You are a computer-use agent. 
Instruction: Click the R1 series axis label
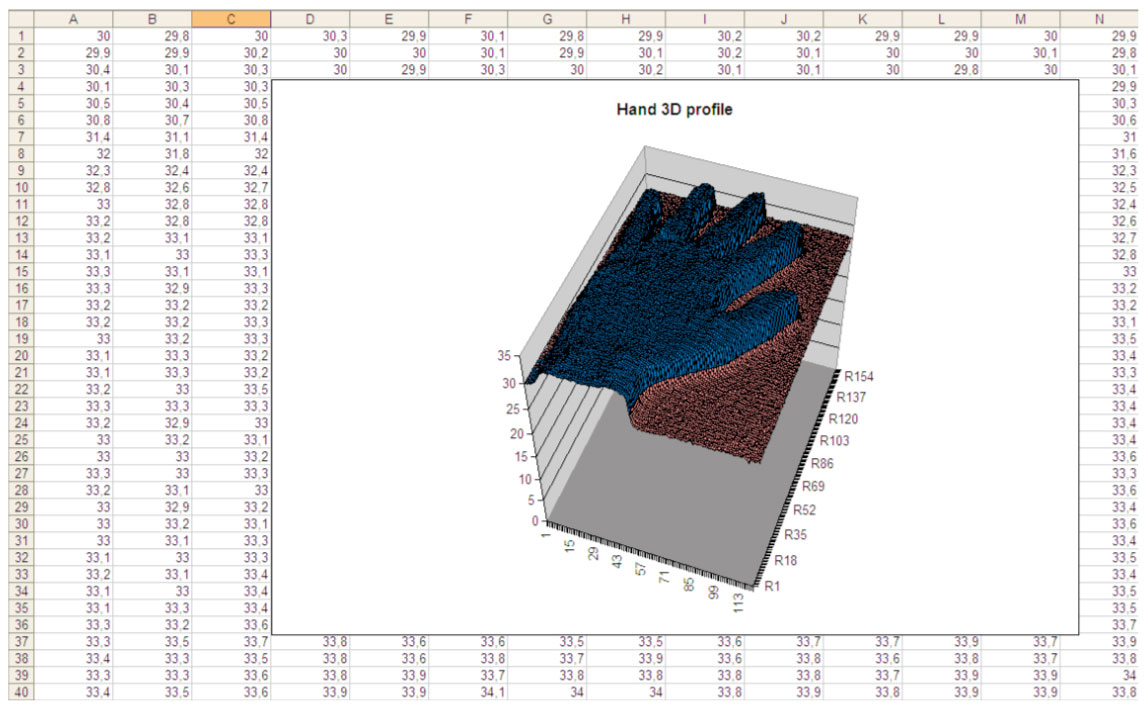(x=772, y=587)
